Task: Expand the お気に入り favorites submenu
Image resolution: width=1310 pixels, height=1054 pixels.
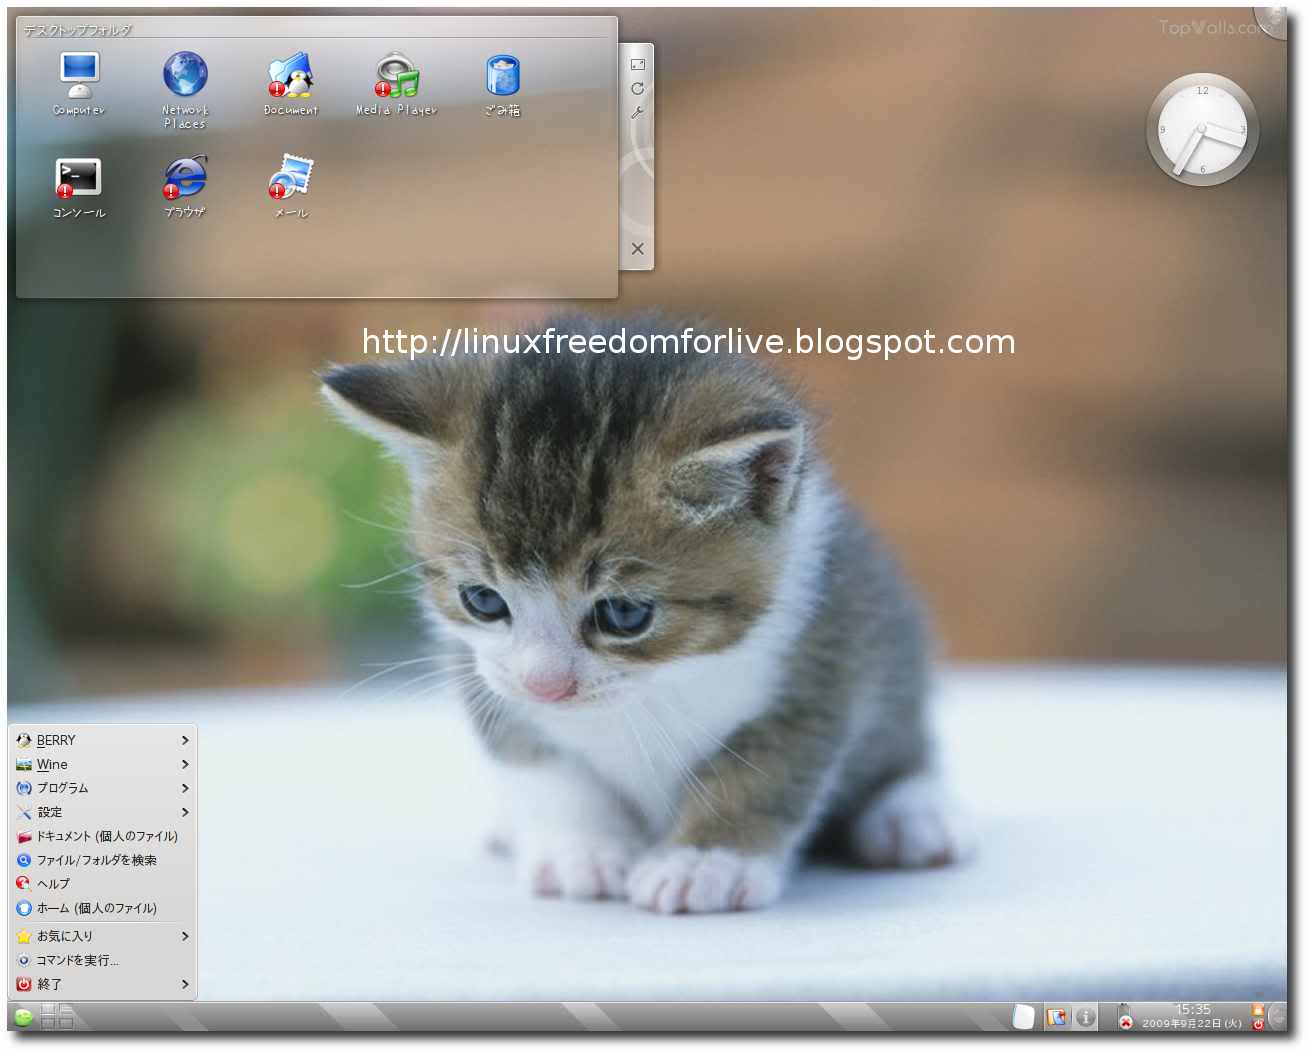Action: tap(103, 936)
